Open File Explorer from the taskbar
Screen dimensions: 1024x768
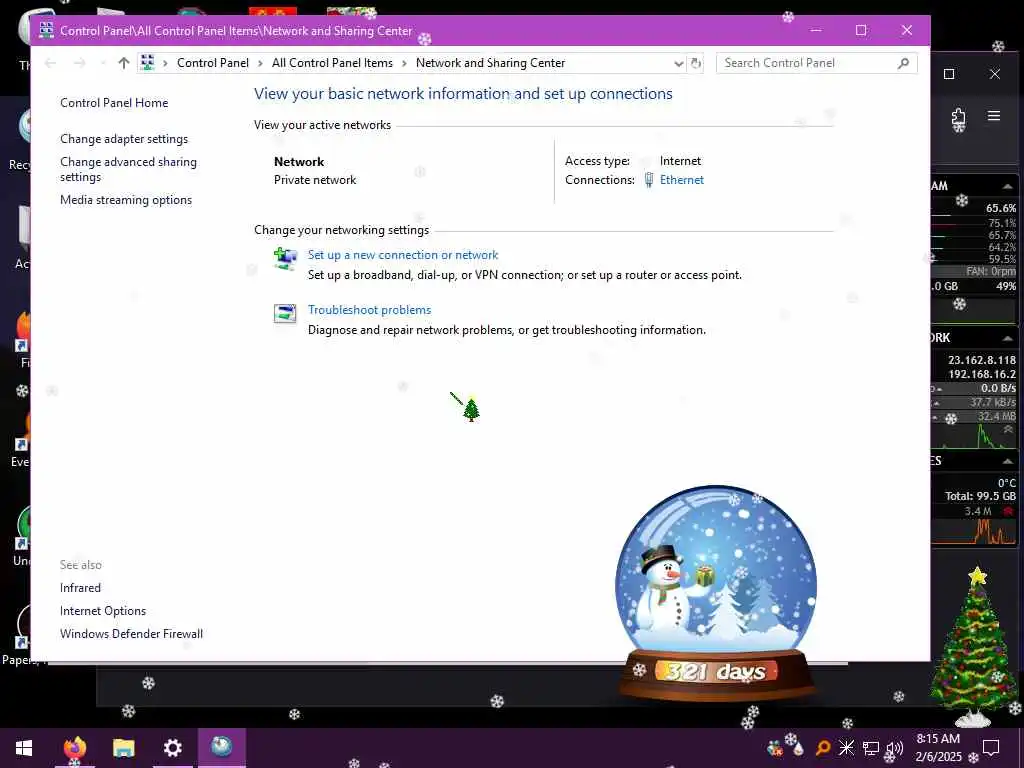pos(123,748)
